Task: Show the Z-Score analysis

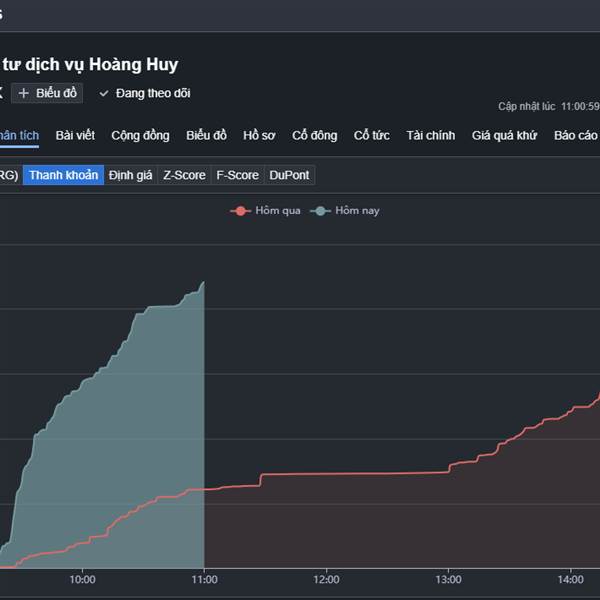Action: tap(184, 175)
